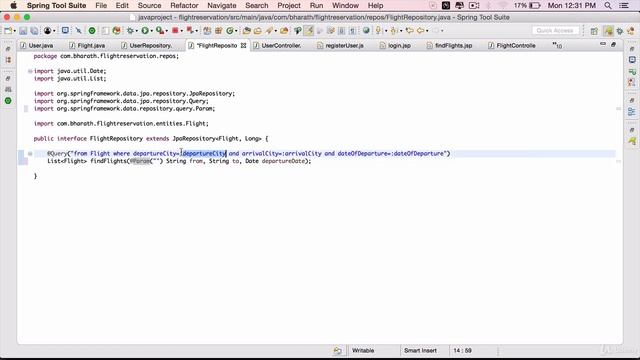
Task: Open the Navigate menu
Action: tap(222, 6)
